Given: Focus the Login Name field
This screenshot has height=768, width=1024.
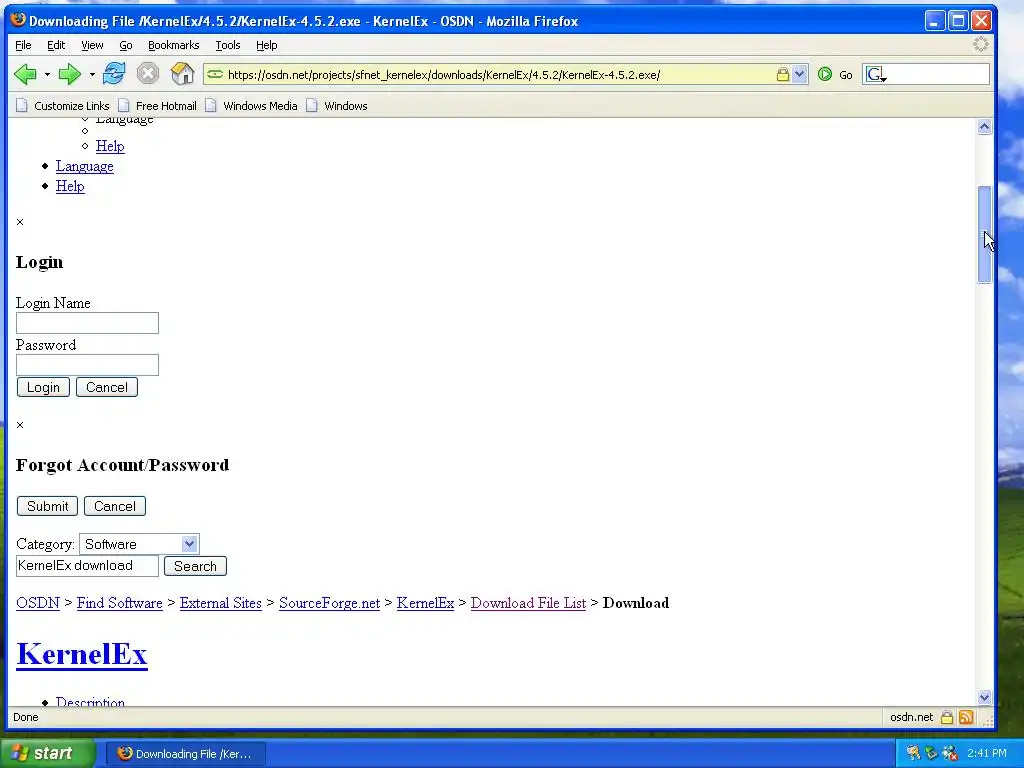Looking at the screenshot, I should click(x=88, y=323).
